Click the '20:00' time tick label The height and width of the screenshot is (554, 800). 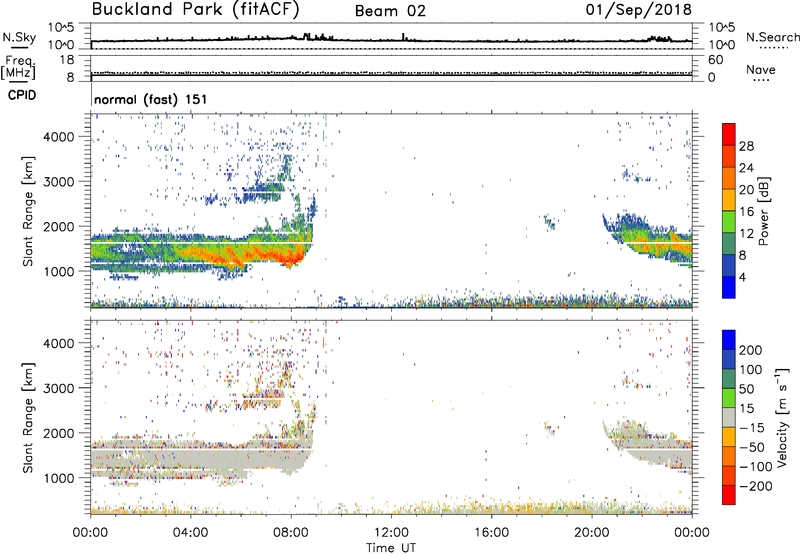click(591, 533)
